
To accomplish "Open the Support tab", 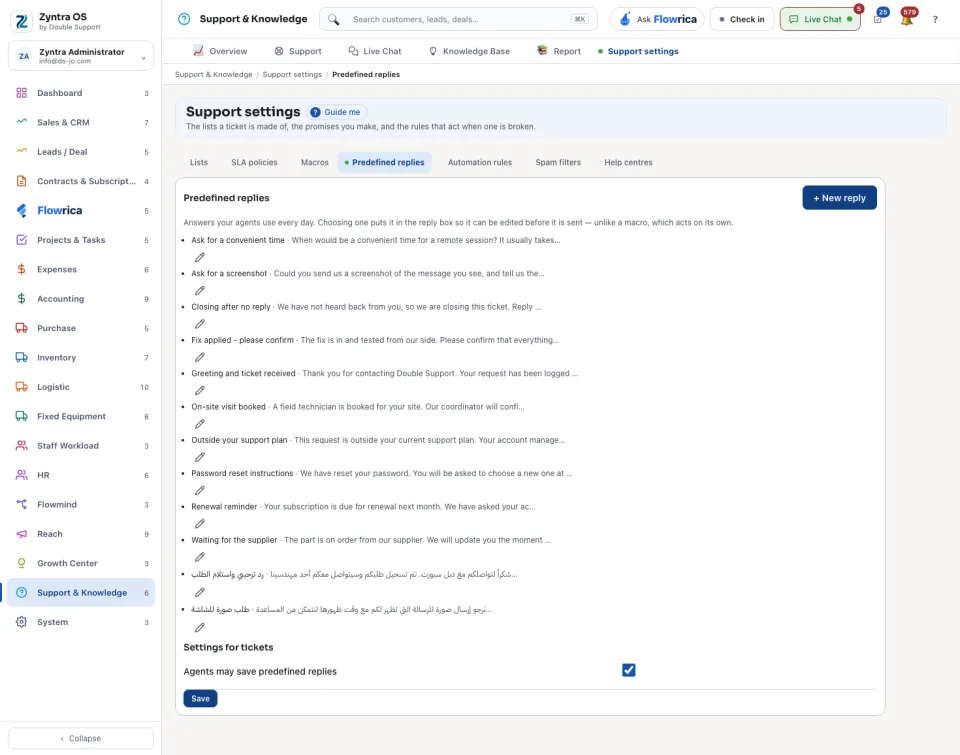I will [298, 51].
